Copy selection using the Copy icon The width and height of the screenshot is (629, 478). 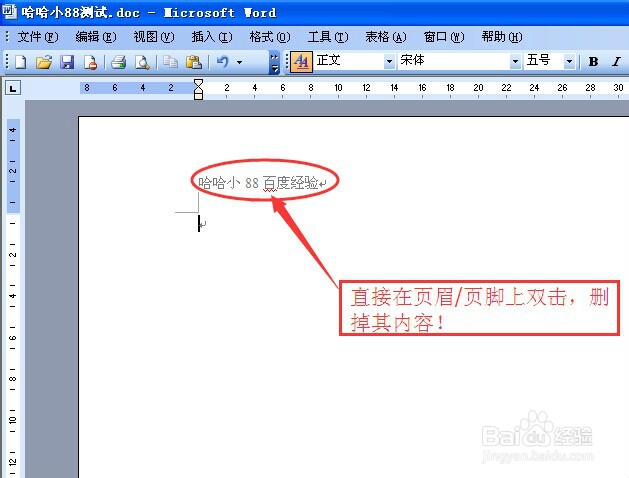click(171, 62)
